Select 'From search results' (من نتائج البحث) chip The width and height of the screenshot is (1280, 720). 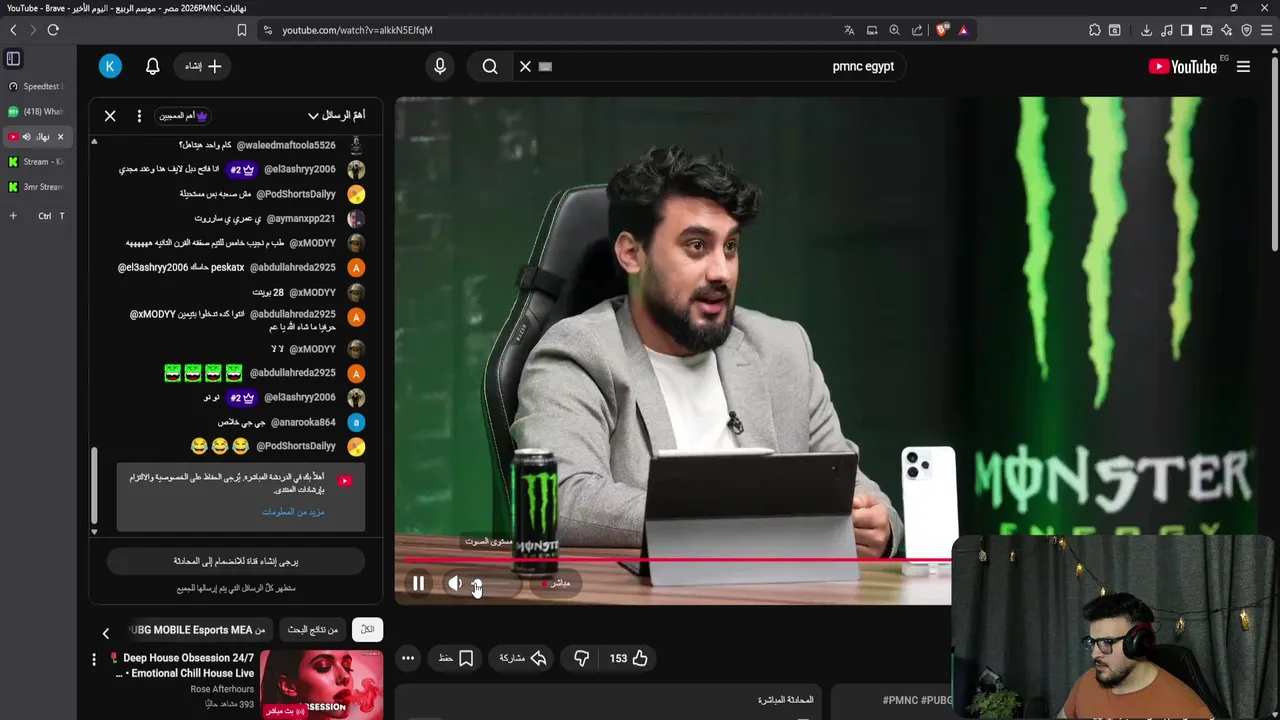pyautogui.click(x=313, y=629)
